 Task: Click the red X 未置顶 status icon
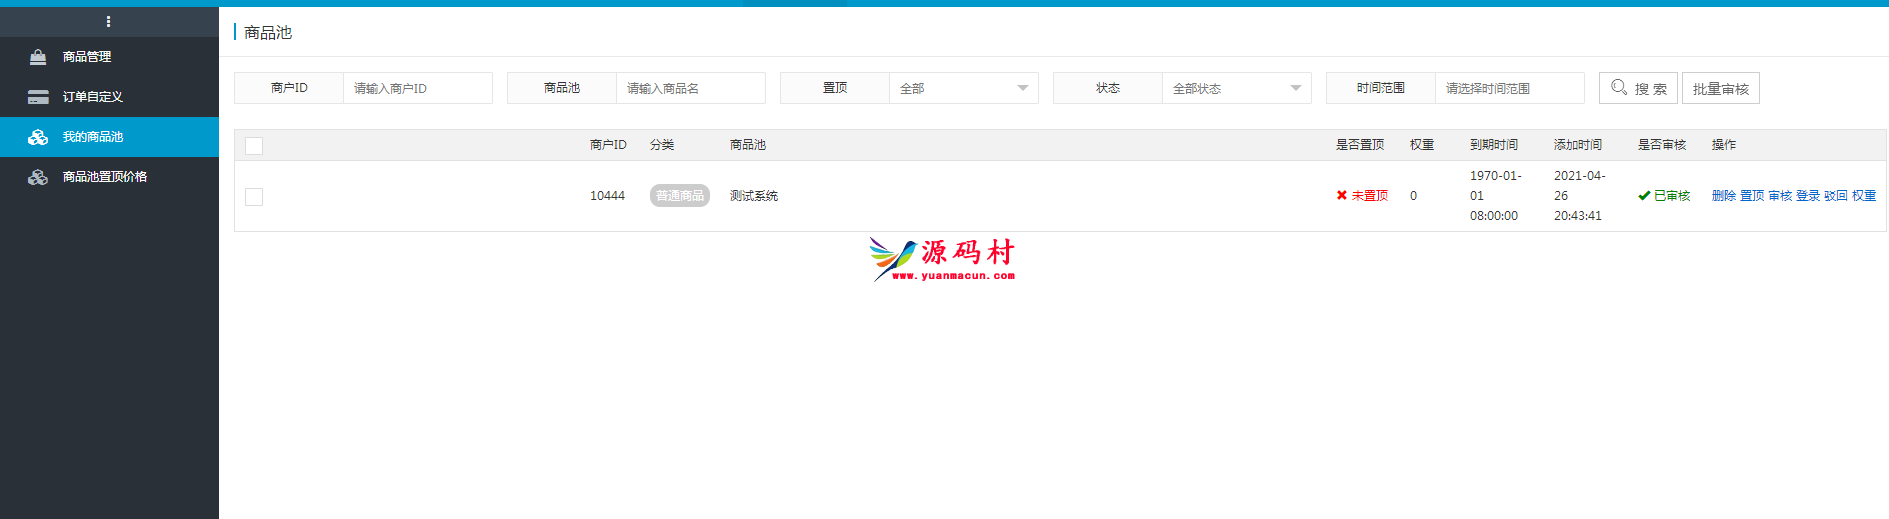1342,196
